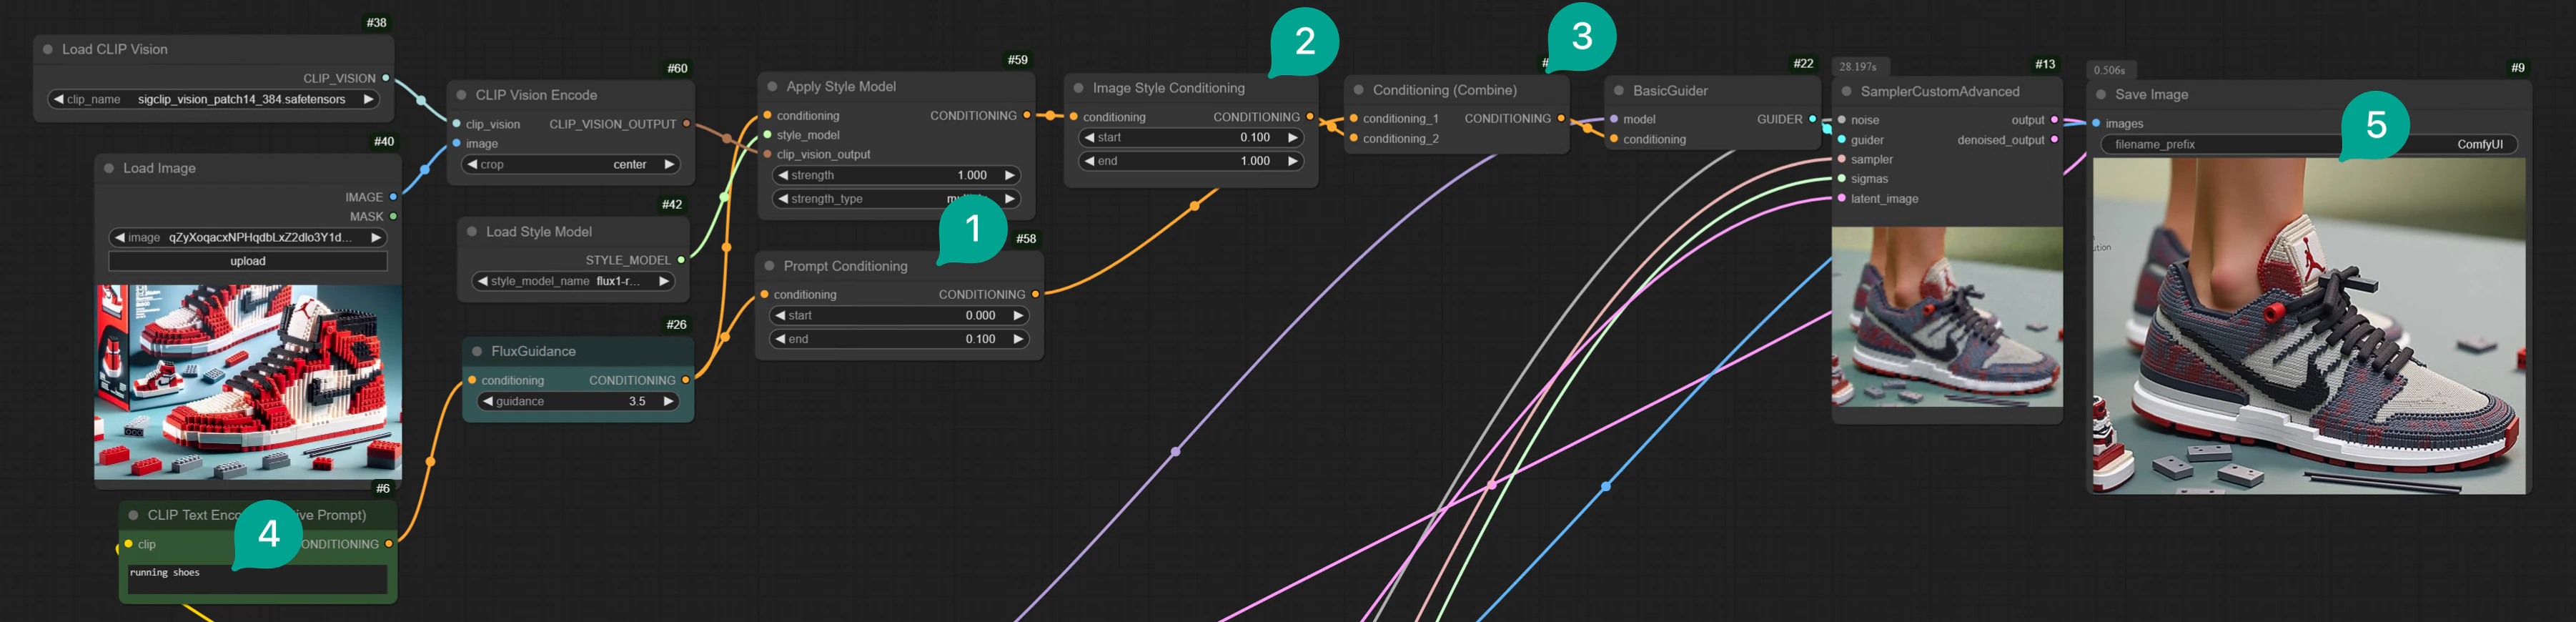Collapse the Save Image node via its title dot
Viewport: 2576px width, 622px height.
[2101, 94]
